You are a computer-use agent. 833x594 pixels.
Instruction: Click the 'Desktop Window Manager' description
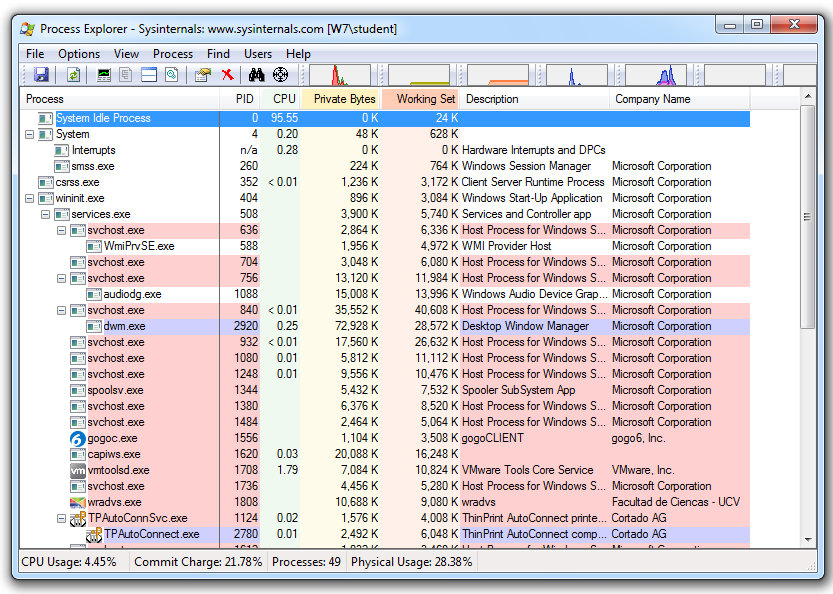coord(525,326)
